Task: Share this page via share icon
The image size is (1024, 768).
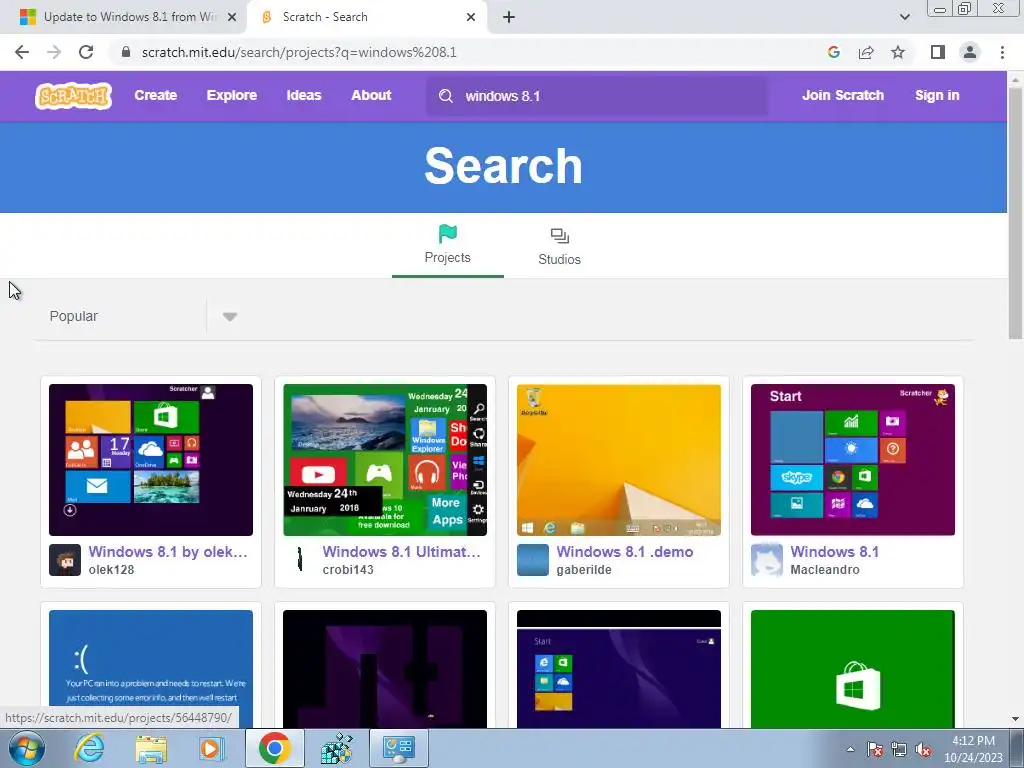Action: point(866,52)
